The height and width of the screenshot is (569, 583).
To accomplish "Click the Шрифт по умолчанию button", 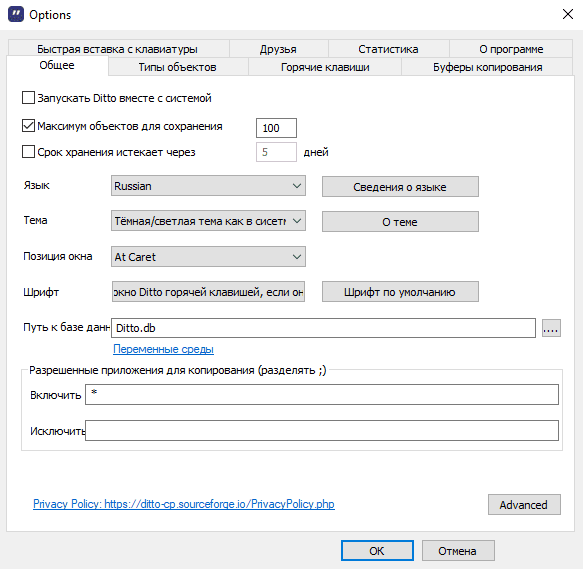I will coord(400,292).
